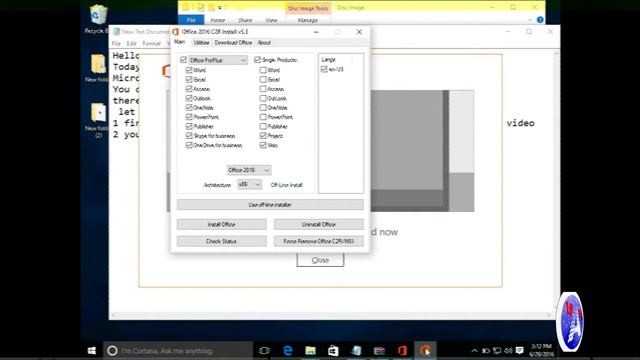The image size is (640, 360).
Task: Uncheck Outlook under Office ProPlus
Action: (189, 98)
